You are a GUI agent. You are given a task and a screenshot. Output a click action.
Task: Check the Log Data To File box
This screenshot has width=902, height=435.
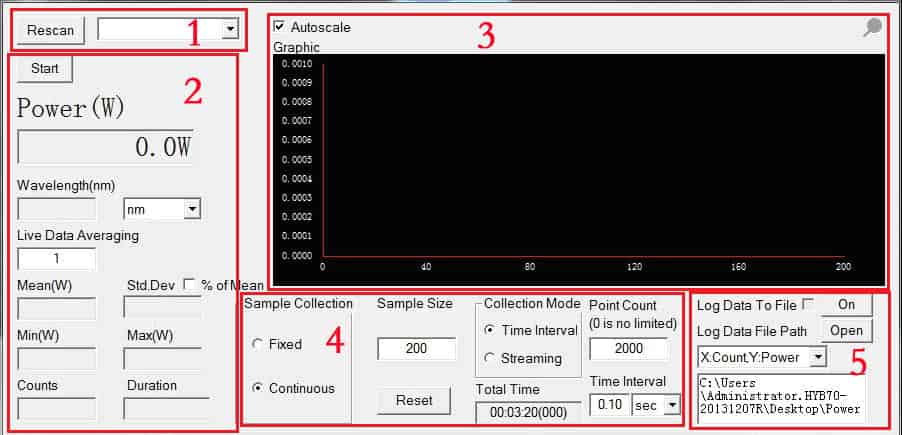808,304
